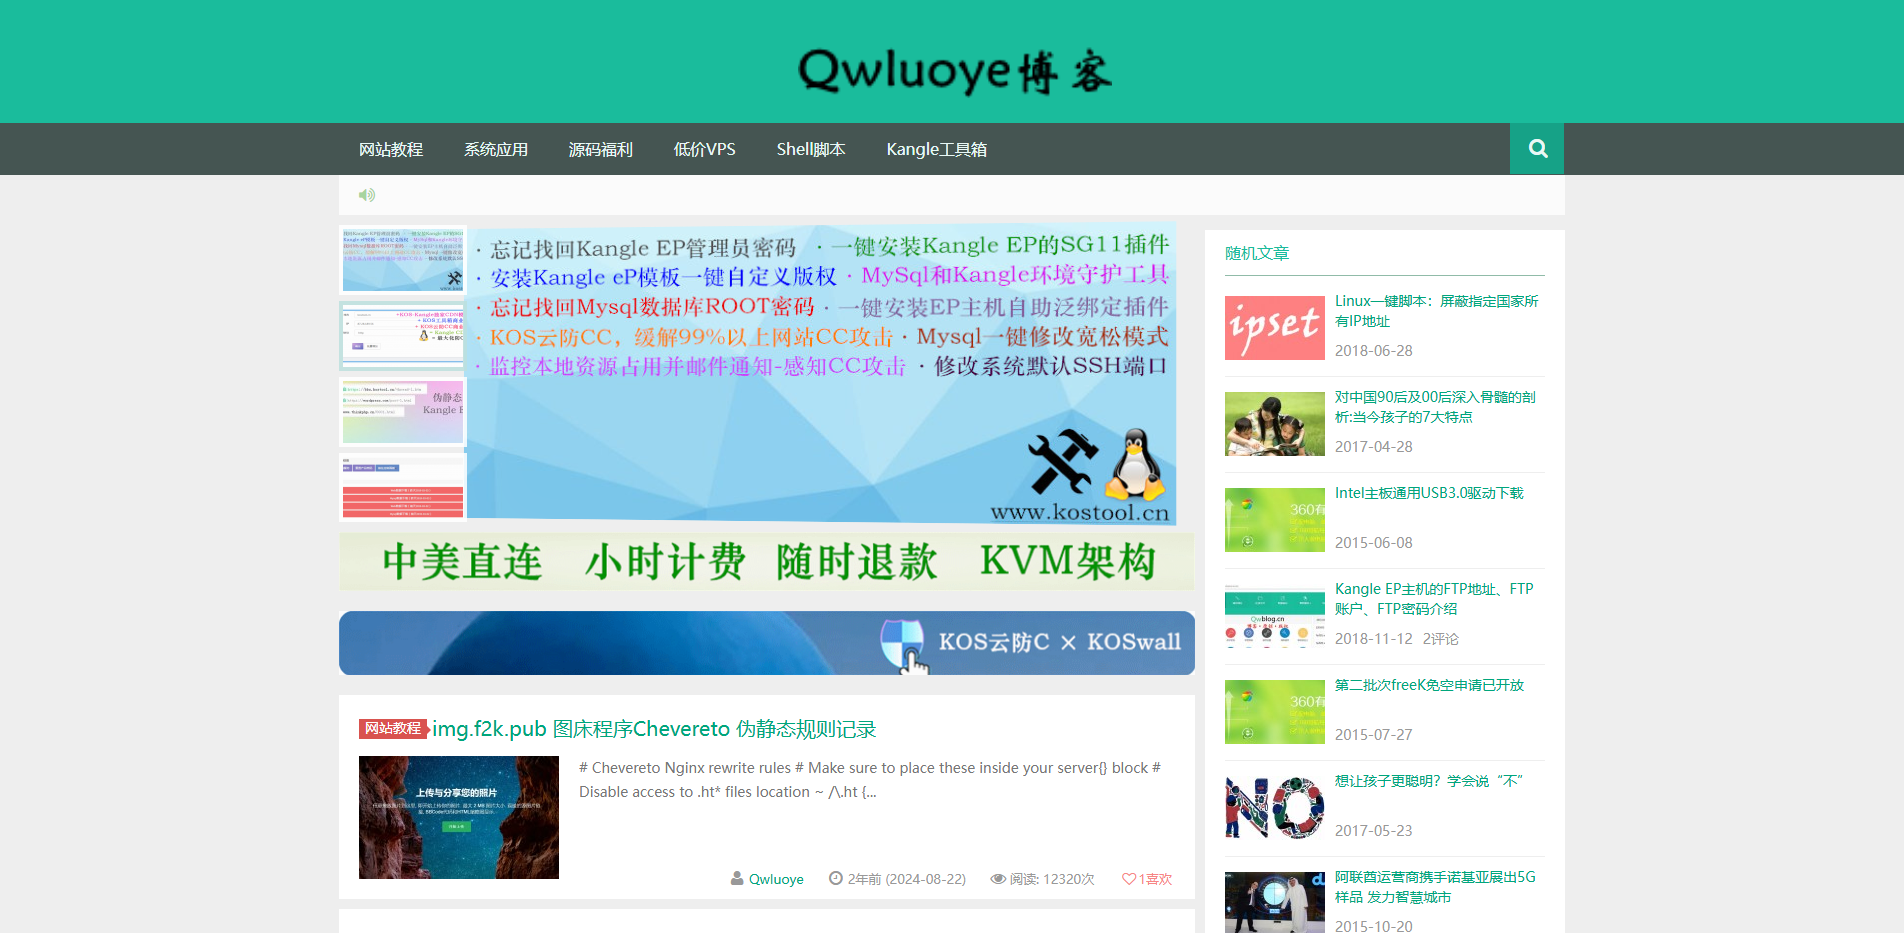
Task: Mute the page audio speaker icon
Action: 367,194
